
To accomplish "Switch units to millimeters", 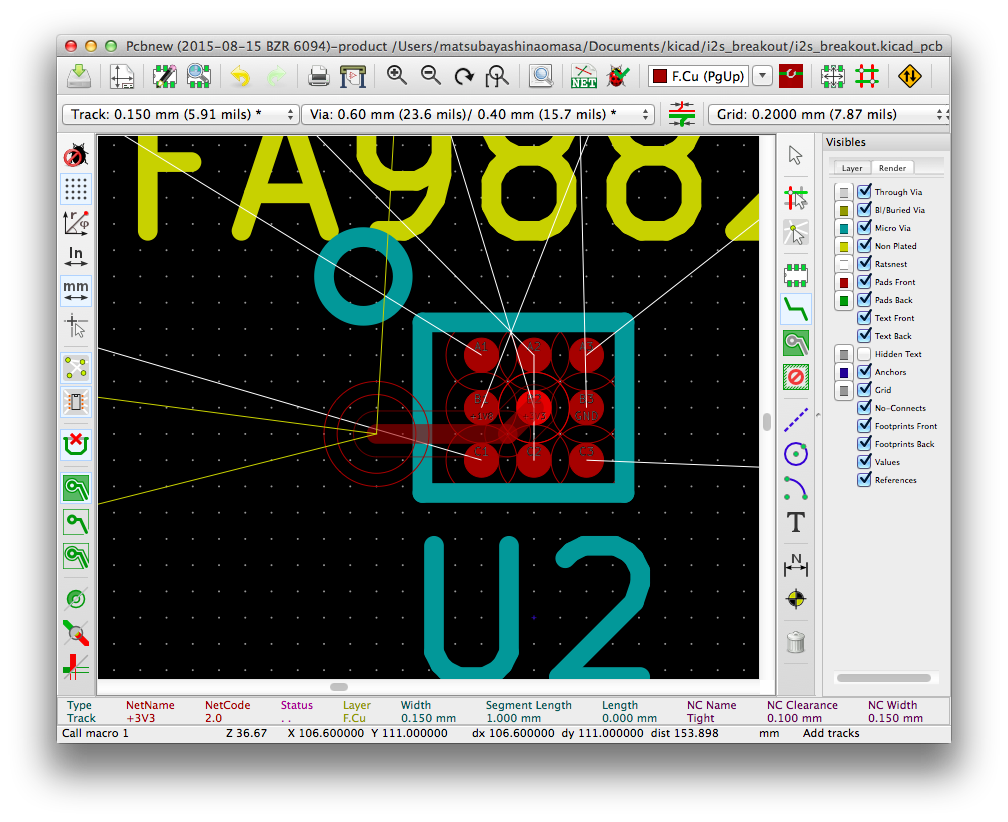I will tap(76, 290).
